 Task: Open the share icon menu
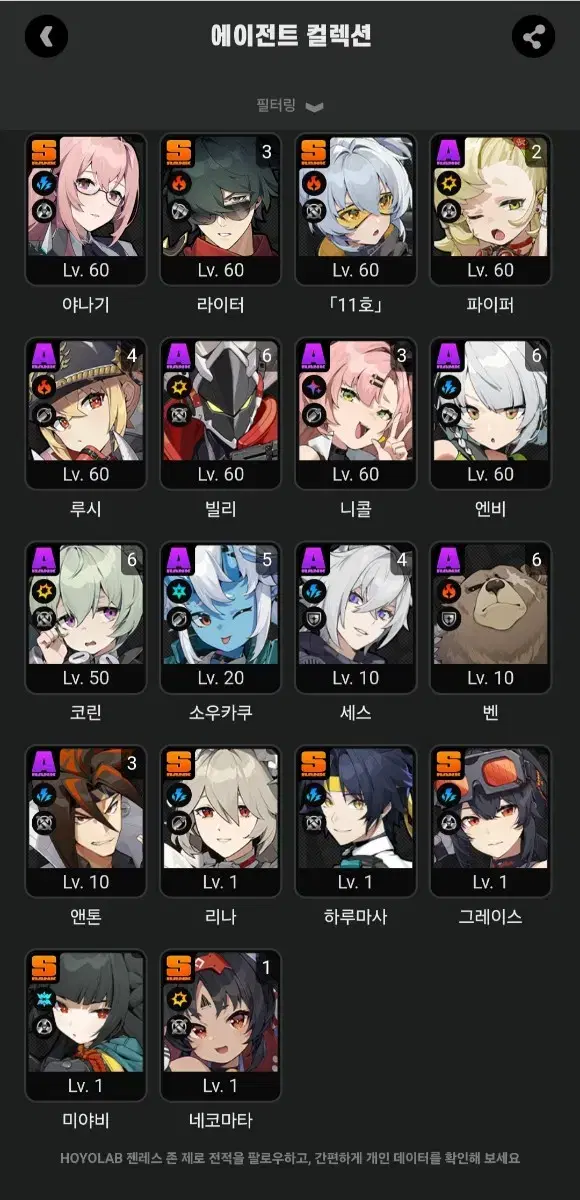pos(533,37)
